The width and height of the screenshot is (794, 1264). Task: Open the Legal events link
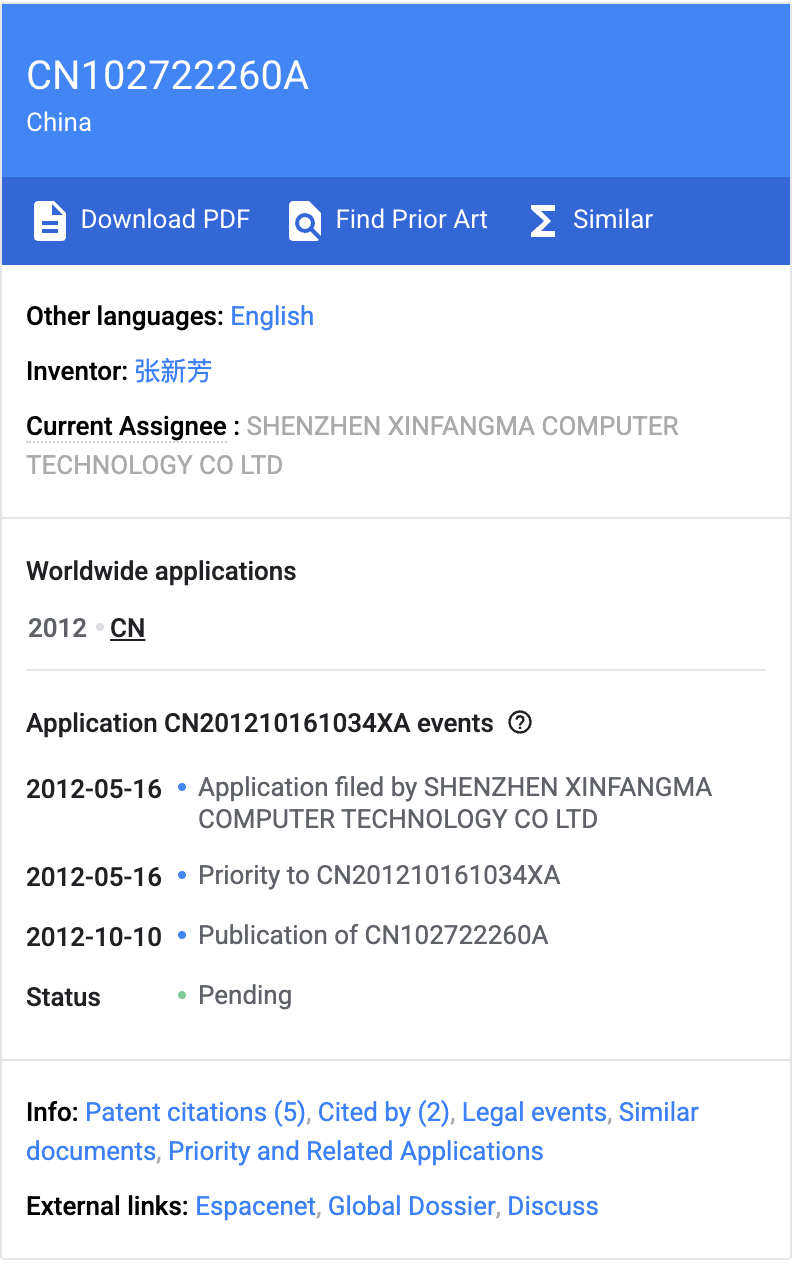click(x=534, y=1112)
